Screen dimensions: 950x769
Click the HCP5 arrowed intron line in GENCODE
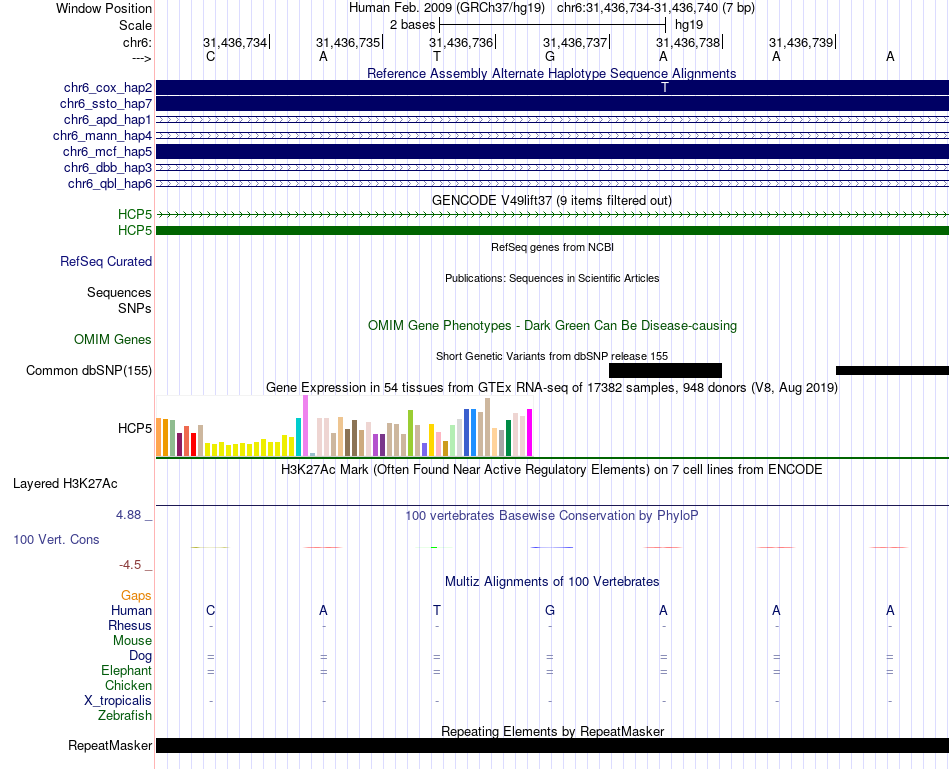tap(552, 215)
